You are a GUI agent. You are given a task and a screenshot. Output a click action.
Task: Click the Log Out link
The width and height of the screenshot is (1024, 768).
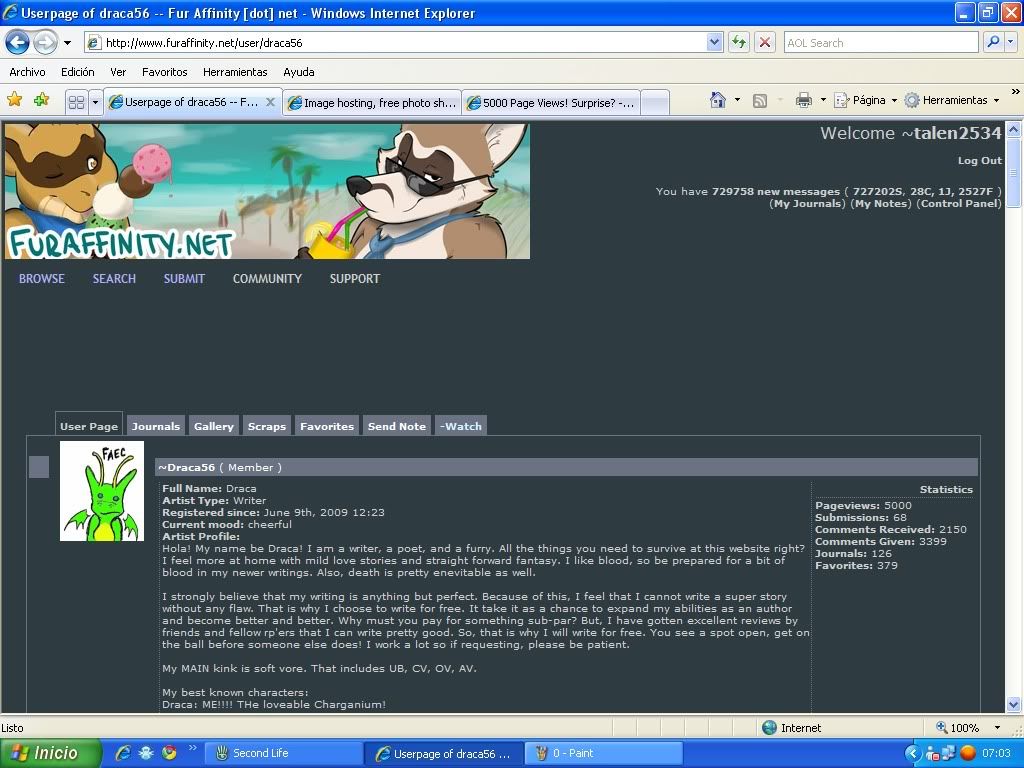(x=979, y=160)
